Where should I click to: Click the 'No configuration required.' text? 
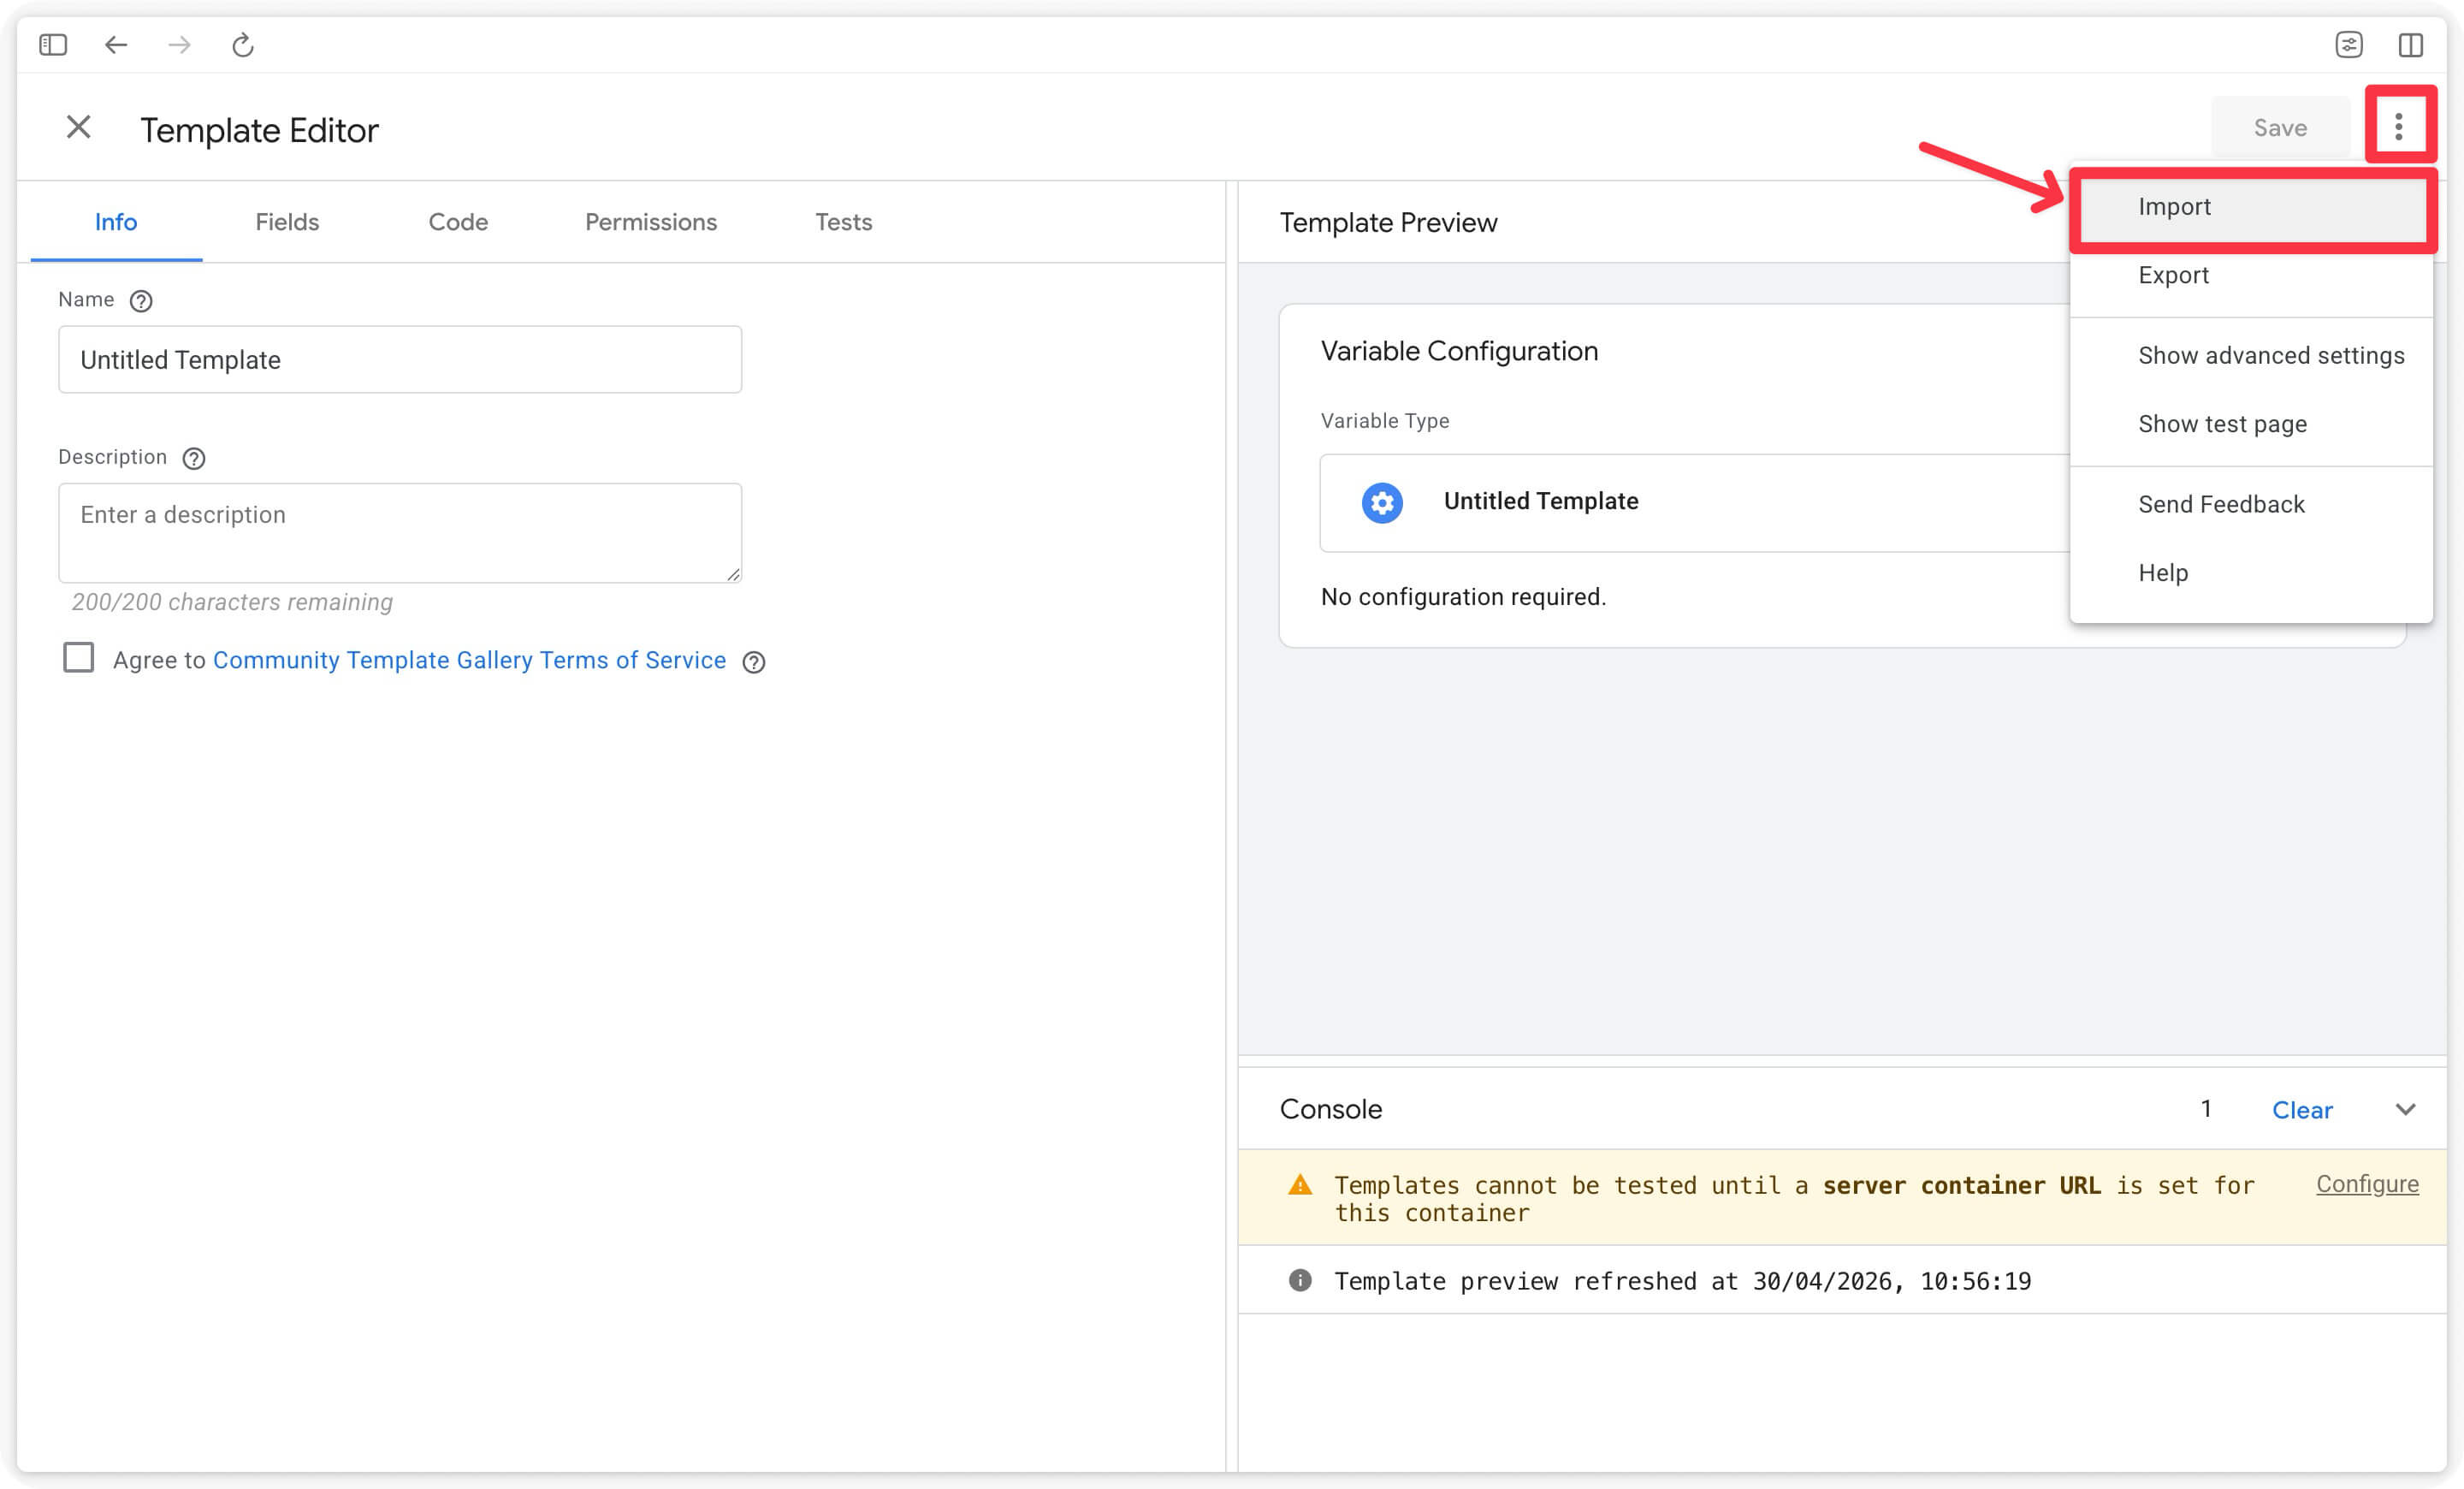click(x=1463, y=597)
